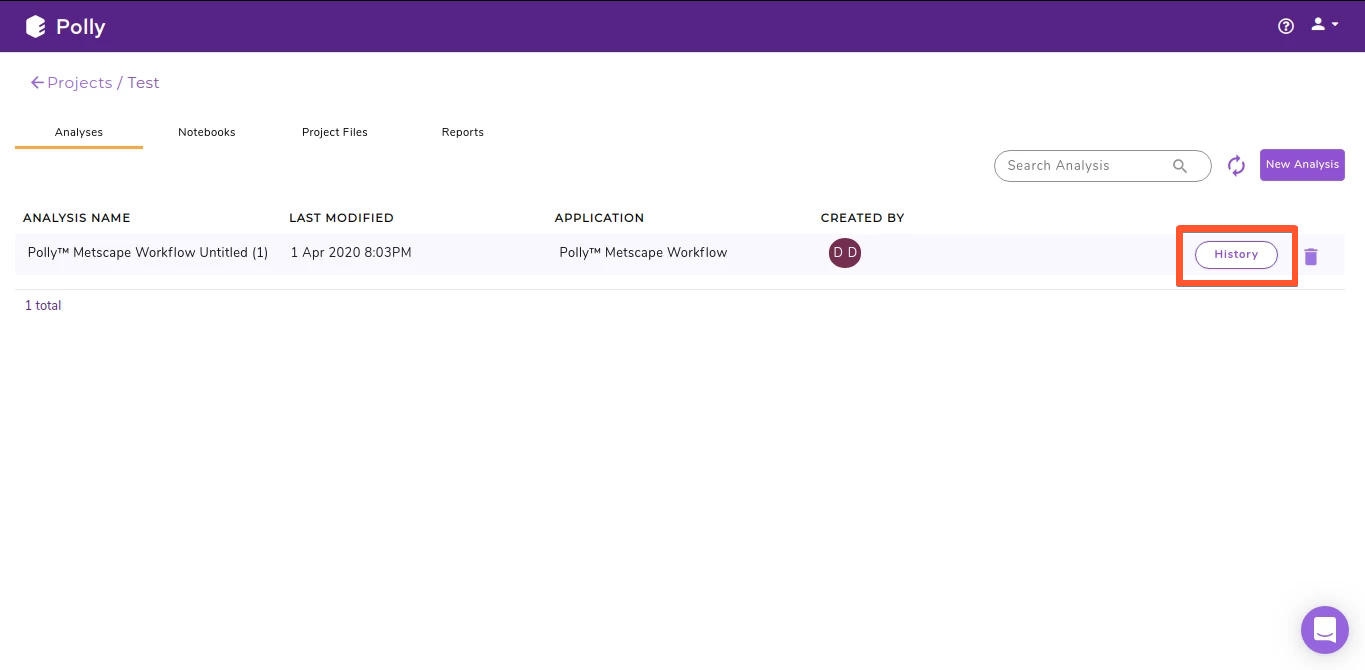Open the Polly Metscape Workflow Untitled analysis

[x=147, y=252]
